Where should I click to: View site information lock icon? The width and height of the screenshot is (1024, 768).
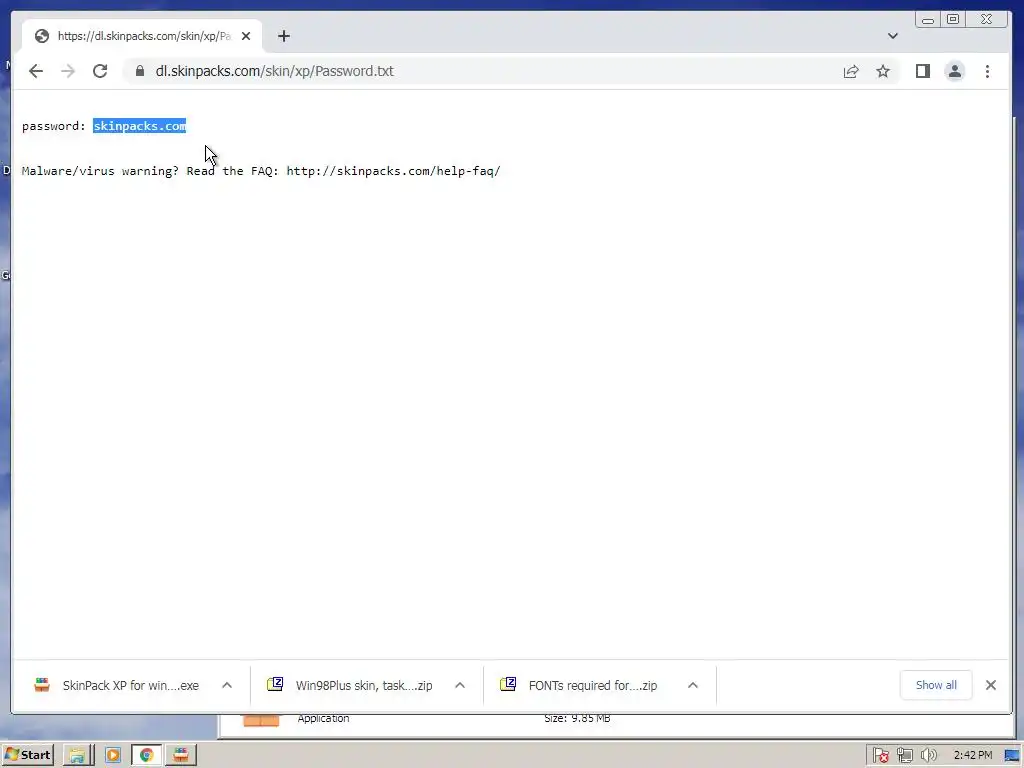140,71
